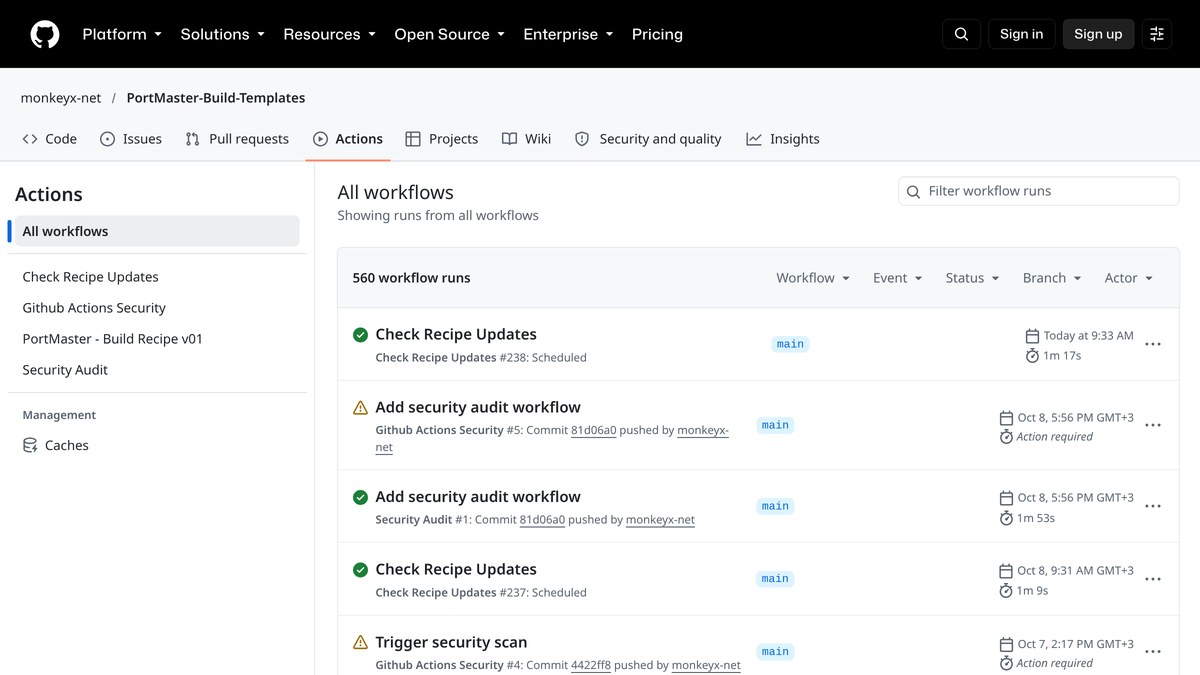Open monkeyx-net actor link in Security Audit #1

pyautogui.click(x=660, y=520)
